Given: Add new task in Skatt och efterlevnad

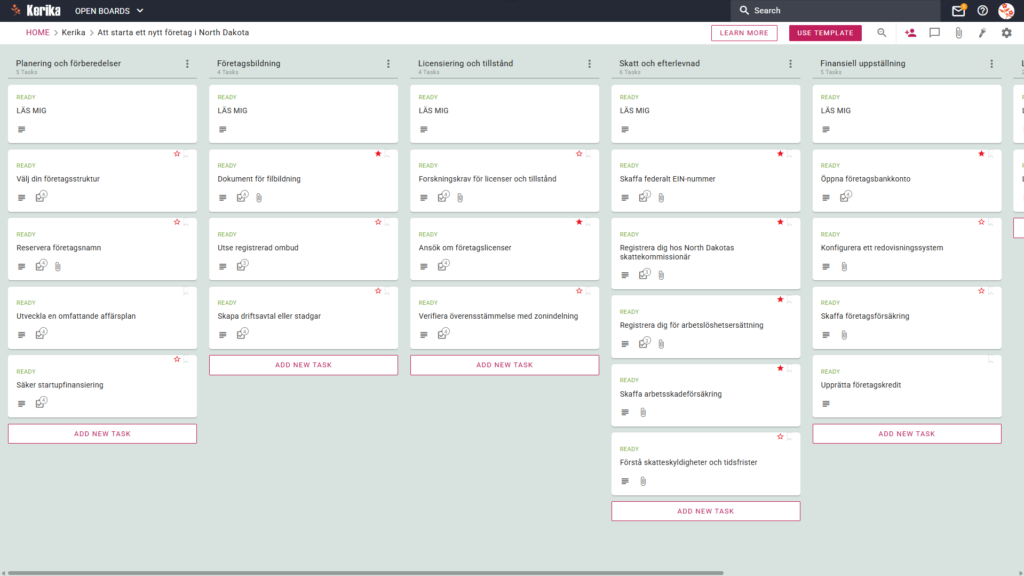Looking at the screenshot, I should 705,511.
